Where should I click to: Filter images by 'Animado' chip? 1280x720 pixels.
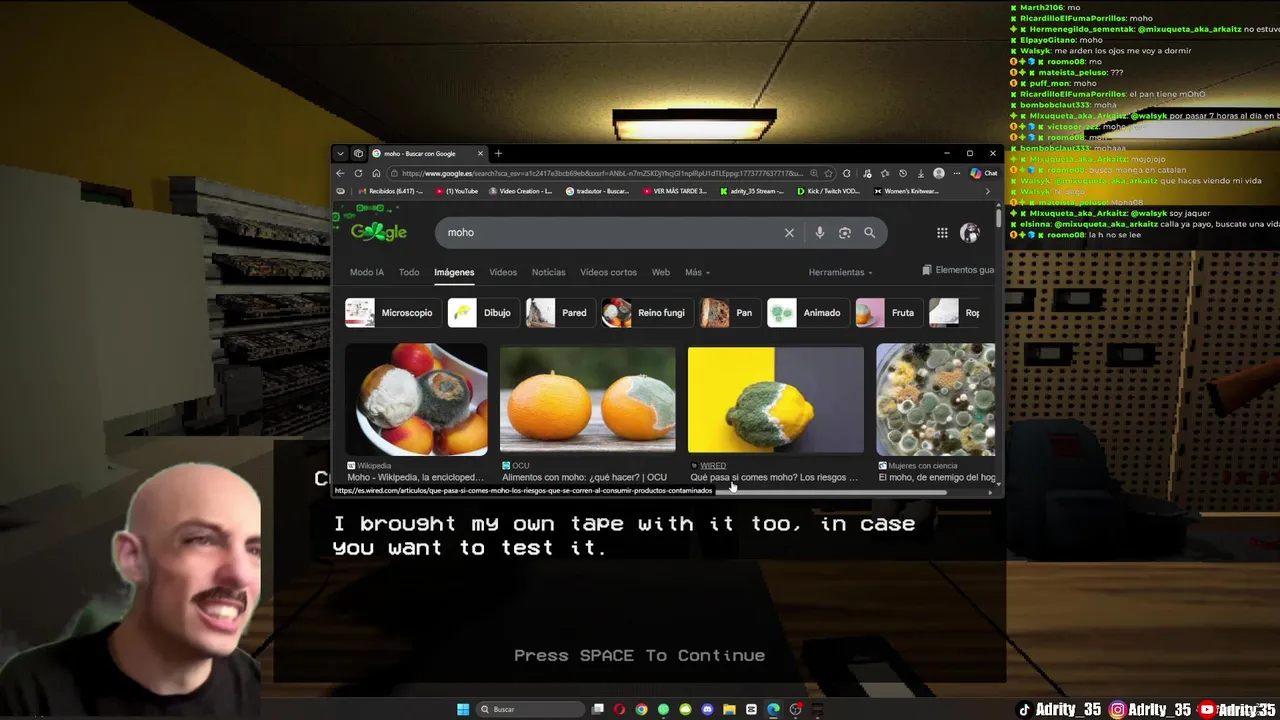[x=807, y=313]
